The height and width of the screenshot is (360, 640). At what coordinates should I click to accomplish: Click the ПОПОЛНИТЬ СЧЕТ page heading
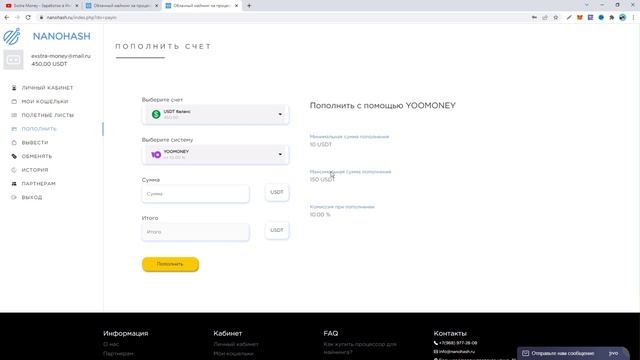pos(163,47)
